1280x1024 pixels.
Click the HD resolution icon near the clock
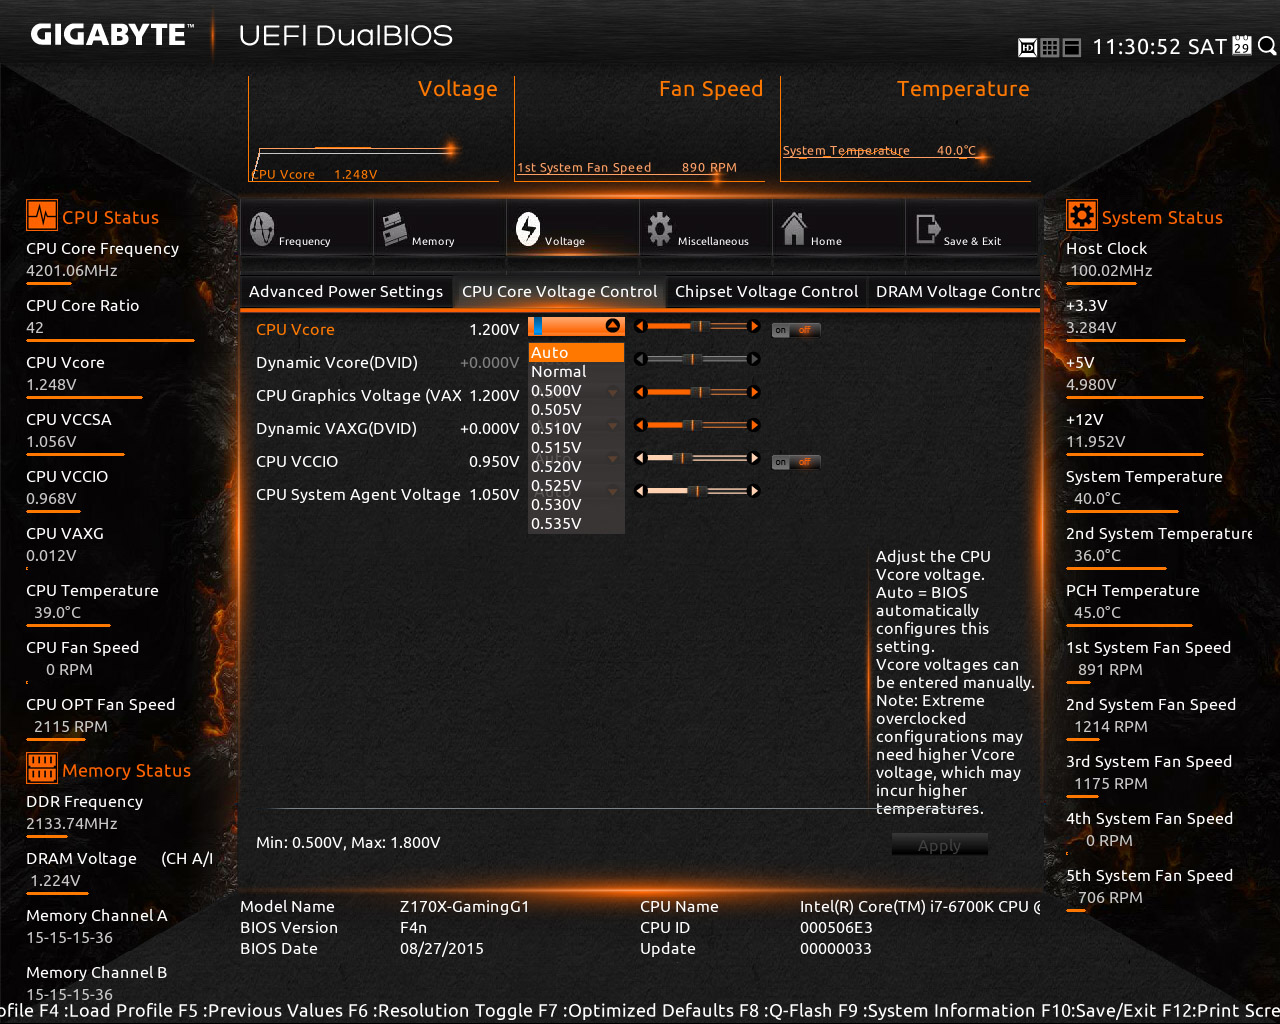pos(1027,47)
